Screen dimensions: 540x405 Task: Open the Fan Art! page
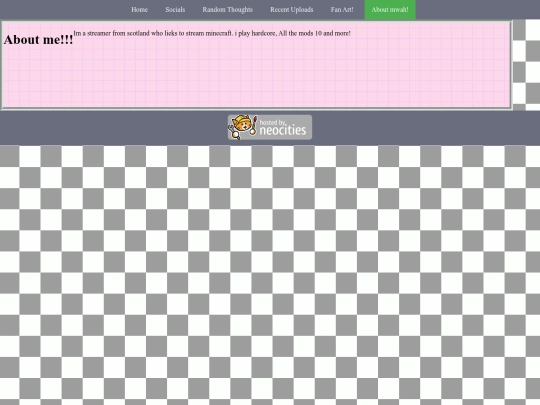click(342, 10)
